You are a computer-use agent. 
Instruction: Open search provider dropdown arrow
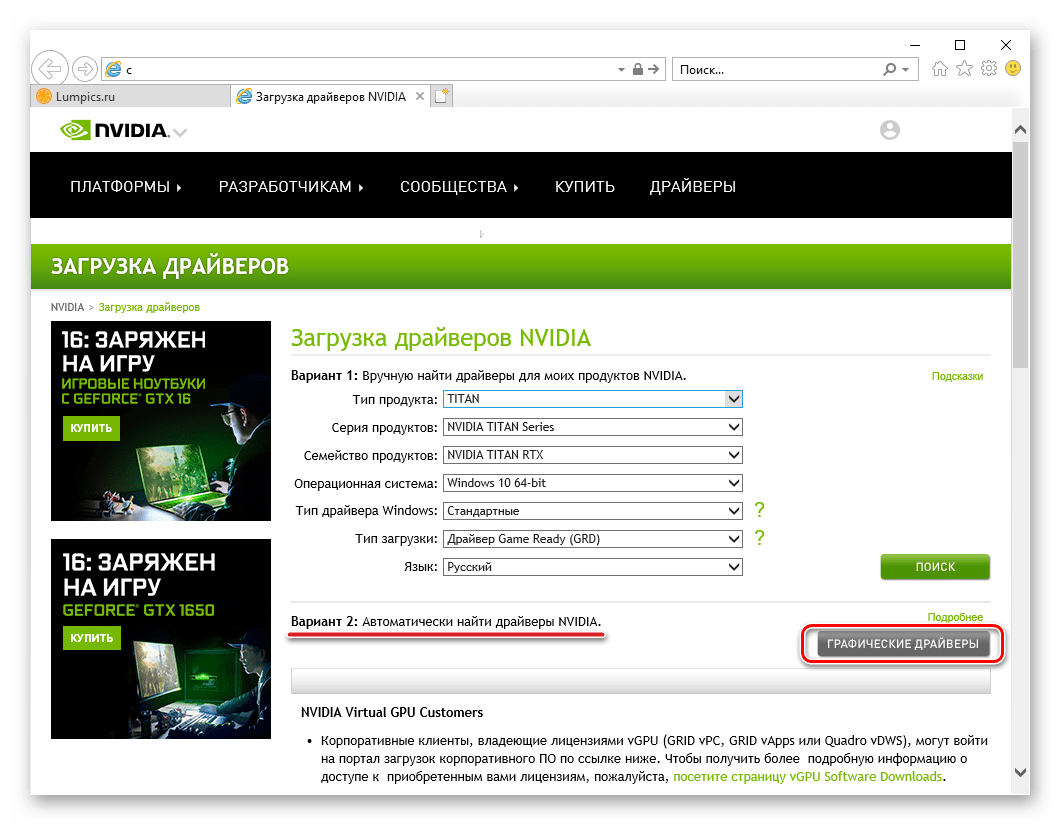coord(905,70)
